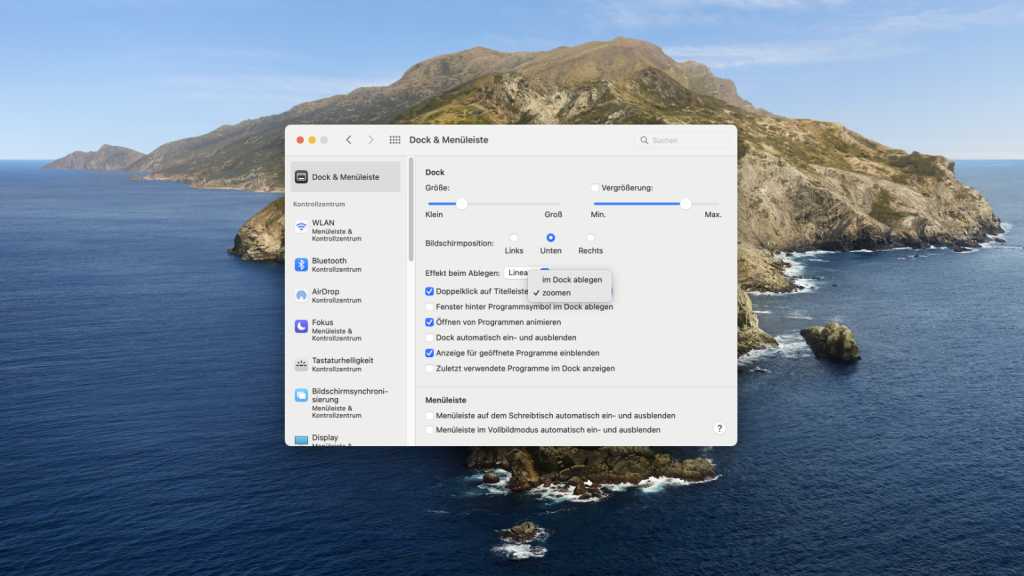Enable Menüleiste im Vollbildmodus automatisch ausblenden
Screen dimensions: 1024x576
(x=429, y=430)
